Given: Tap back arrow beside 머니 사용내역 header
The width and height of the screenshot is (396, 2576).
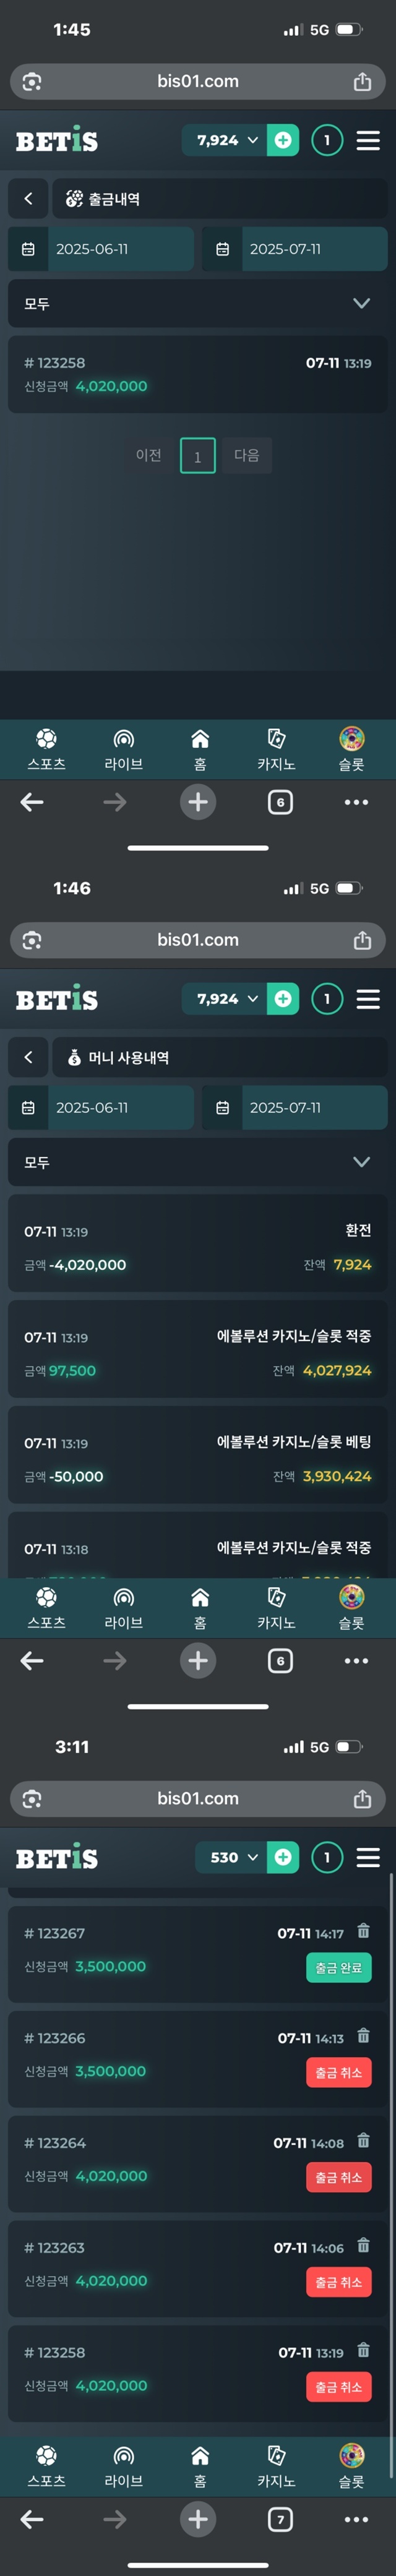Looking at the screenshot, I should pyautogui.click(x=28, y=1057).
